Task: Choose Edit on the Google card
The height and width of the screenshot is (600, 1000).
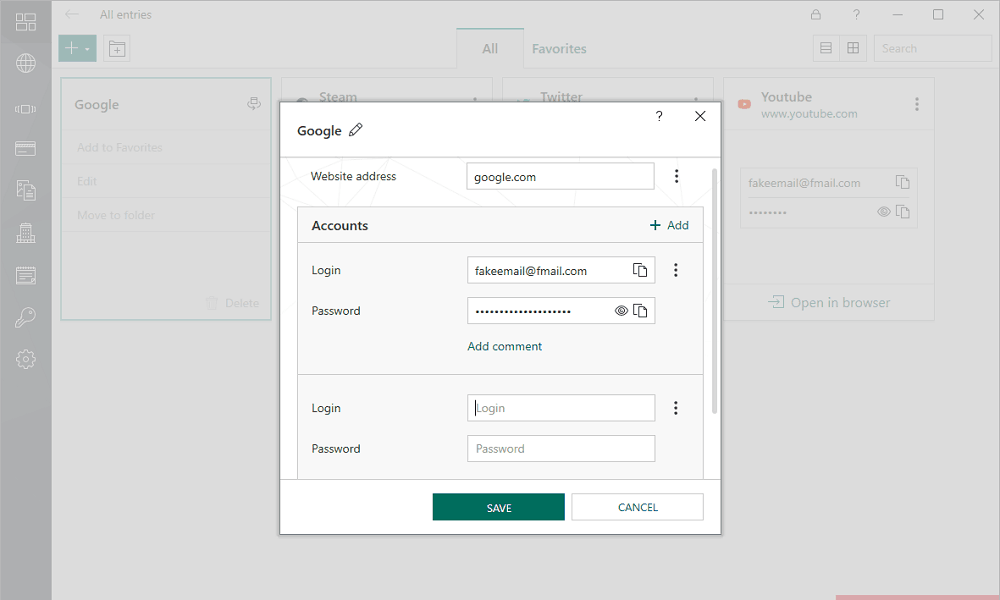Action: click(x=87, y=181)
